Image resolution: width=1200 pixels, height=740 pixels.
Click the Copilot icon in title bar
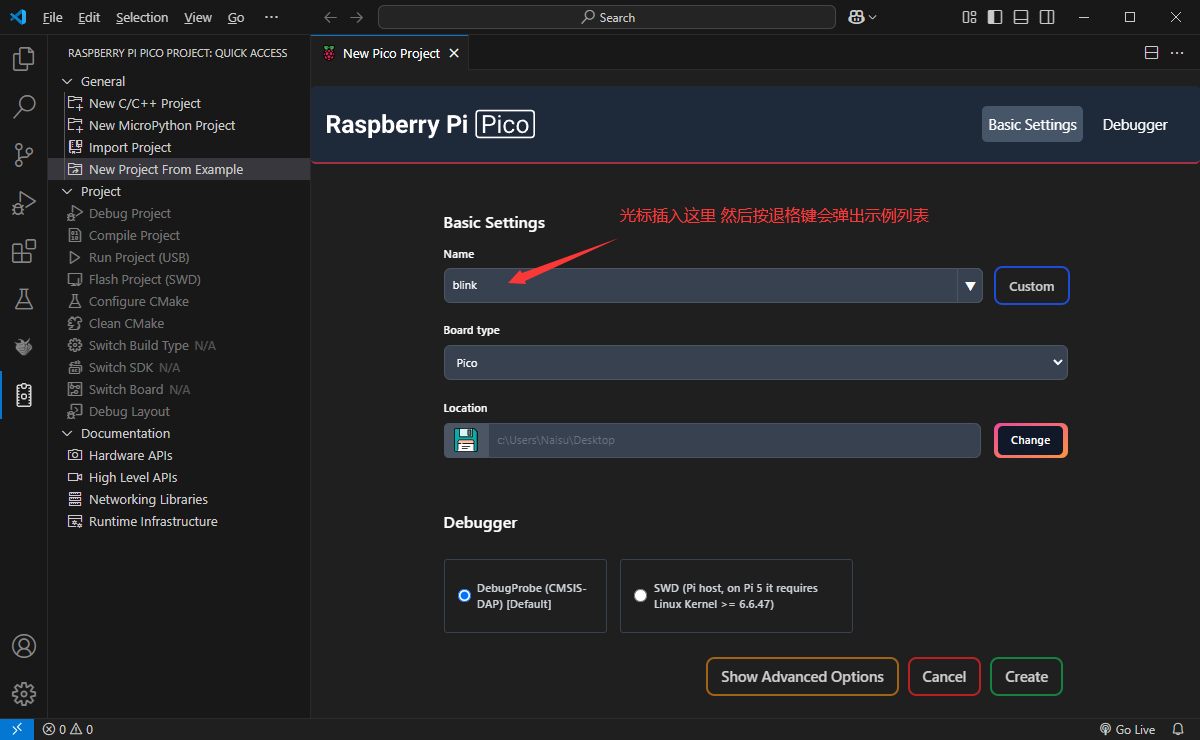(x=855, y=17)
